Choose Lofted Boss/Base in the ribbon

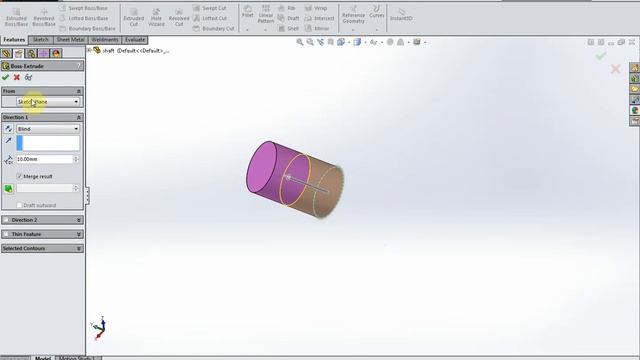coord(84,18)
